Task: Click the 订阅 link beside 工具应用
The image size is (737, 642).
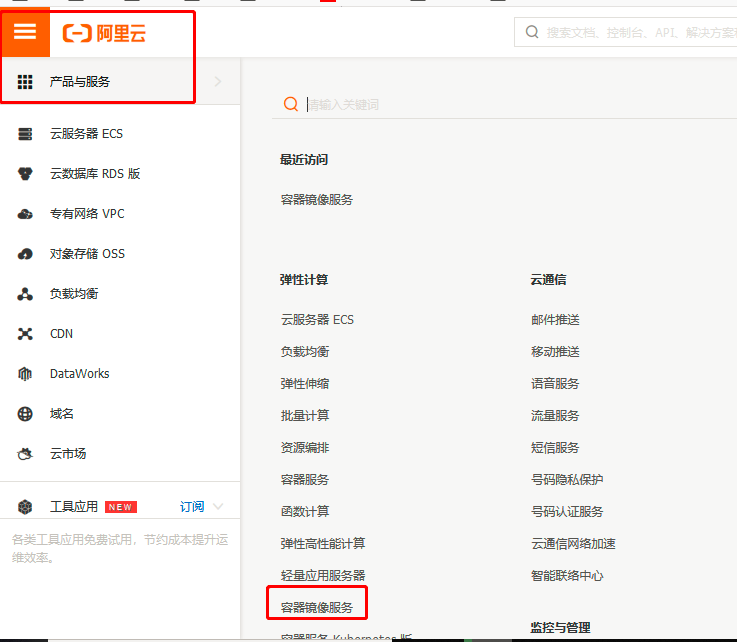Action: (192, 507)
